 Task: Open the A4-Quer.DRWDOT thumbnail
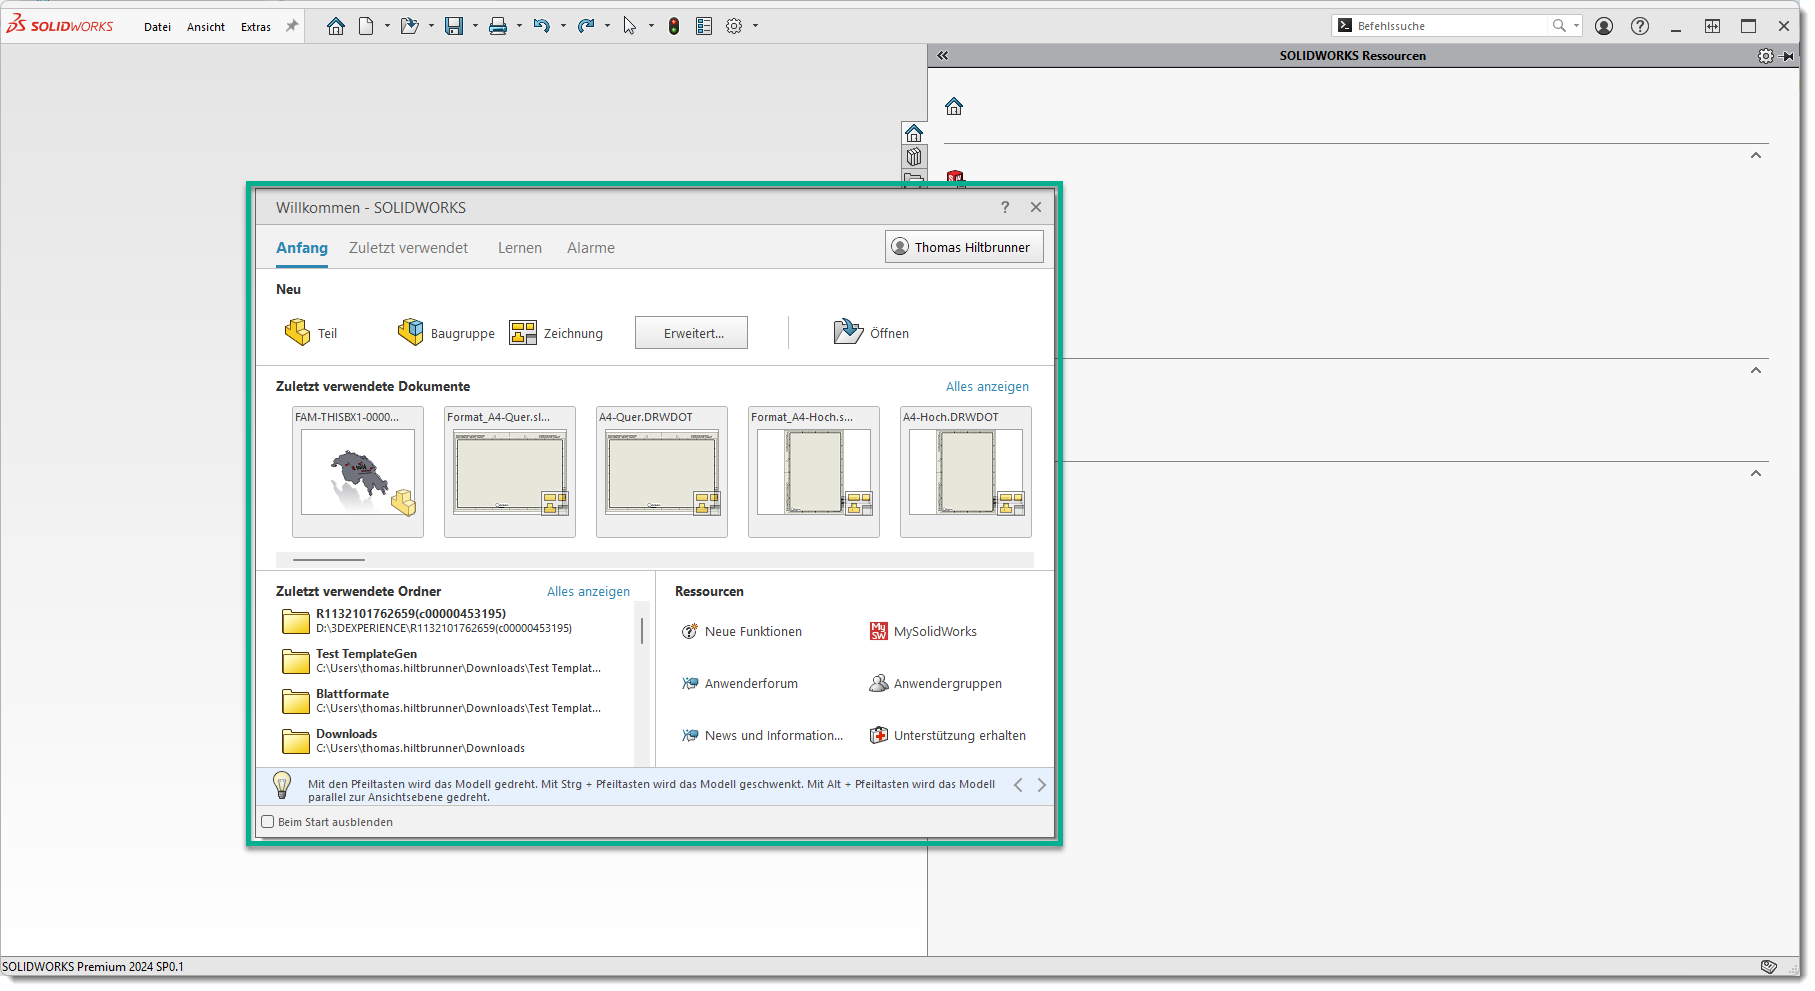(661, 472)
